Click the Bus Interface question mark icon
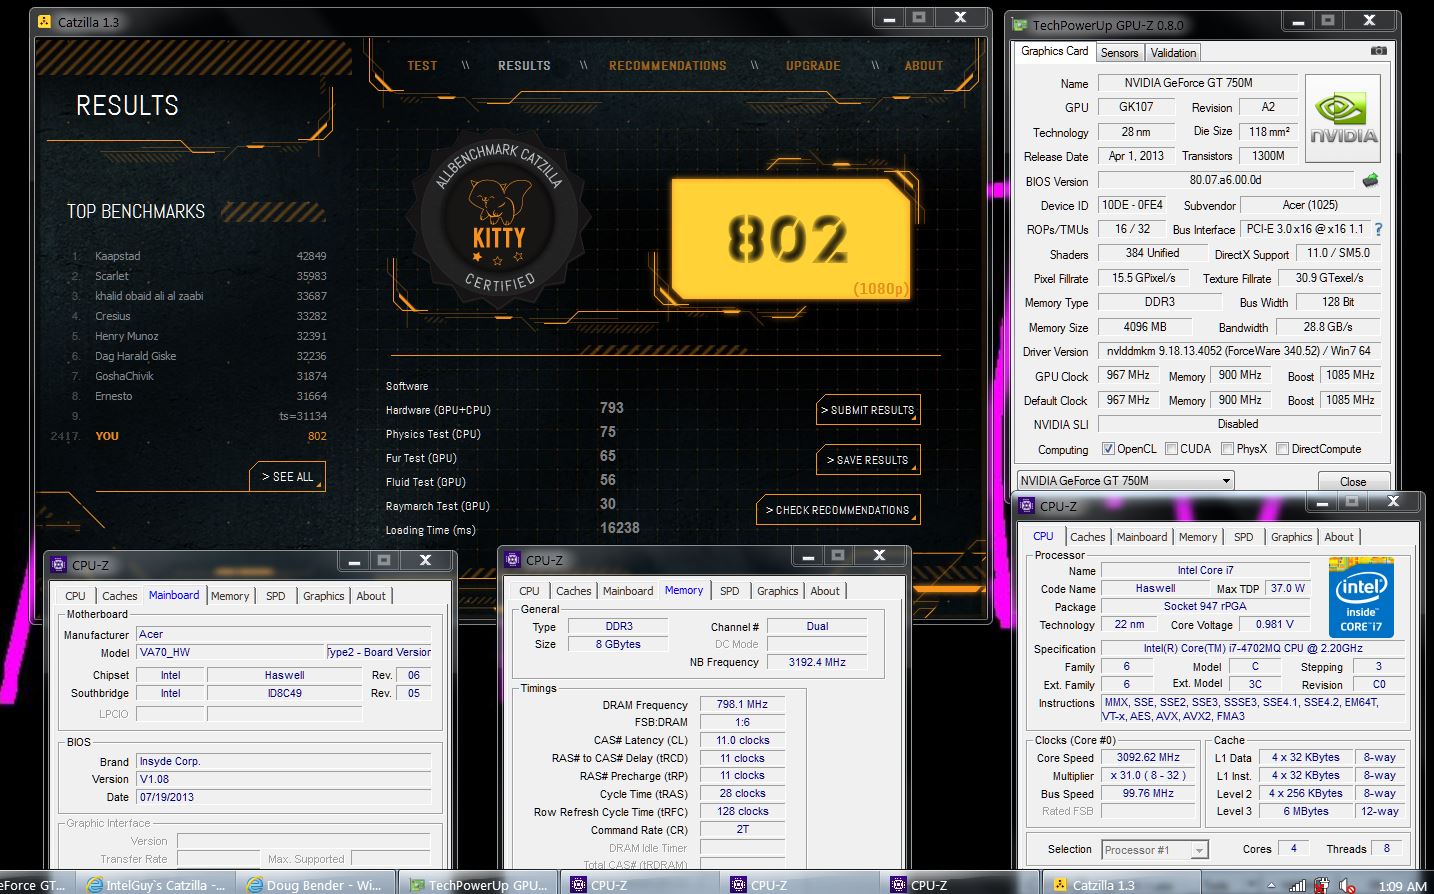Viewport: 1434px width, 894px height. (x=1378, y=229)
